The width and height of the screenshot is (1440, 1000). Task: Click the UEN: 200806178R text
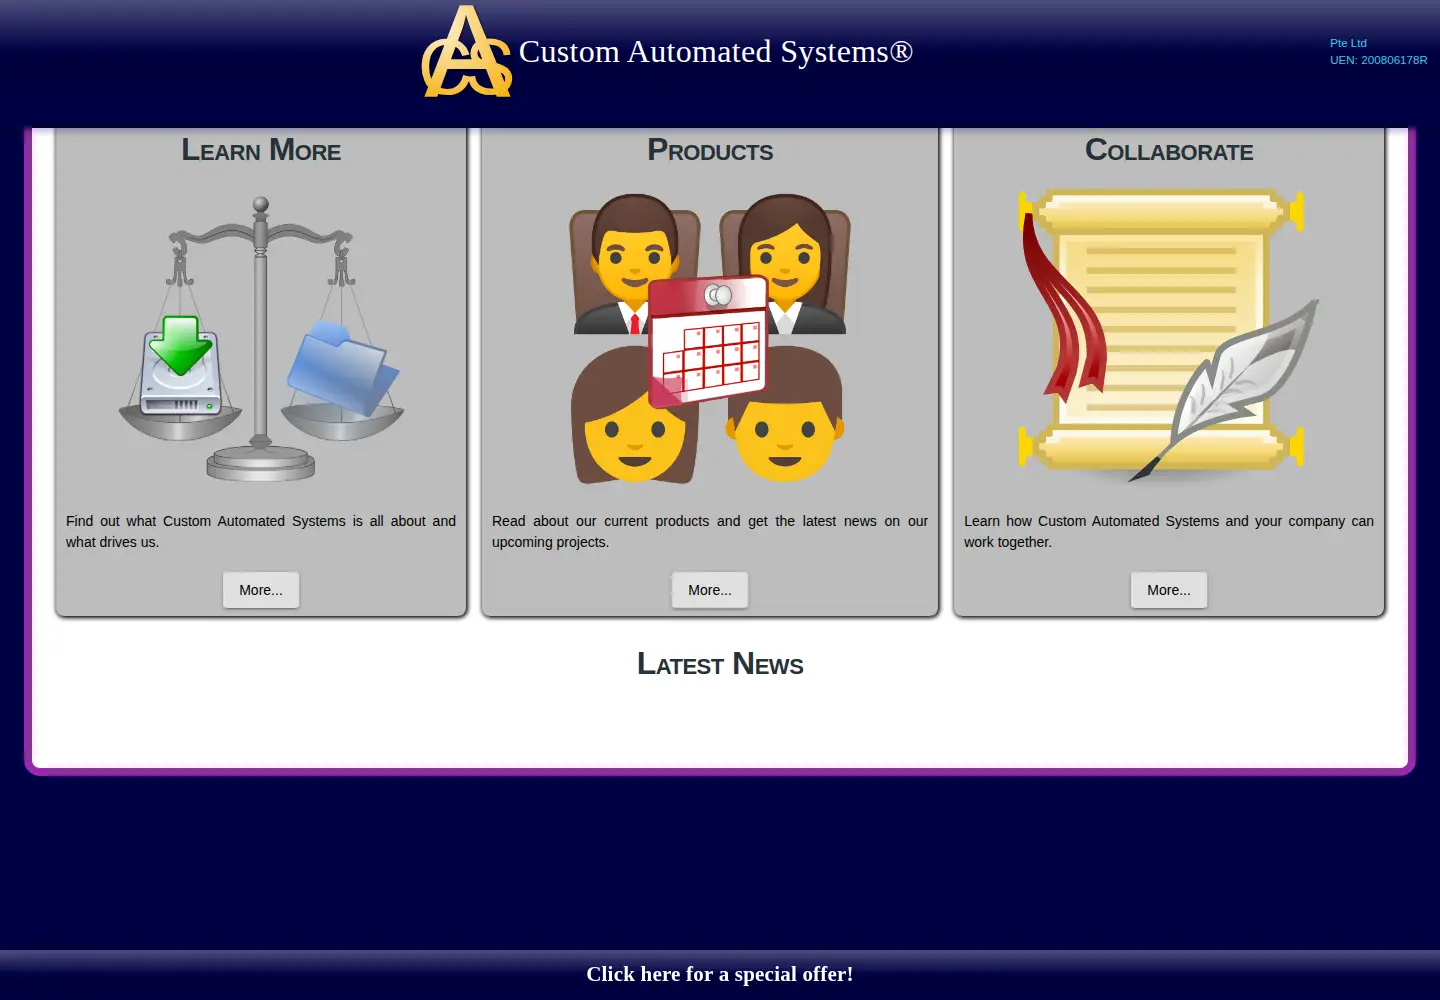click(x=1378, y=60)
